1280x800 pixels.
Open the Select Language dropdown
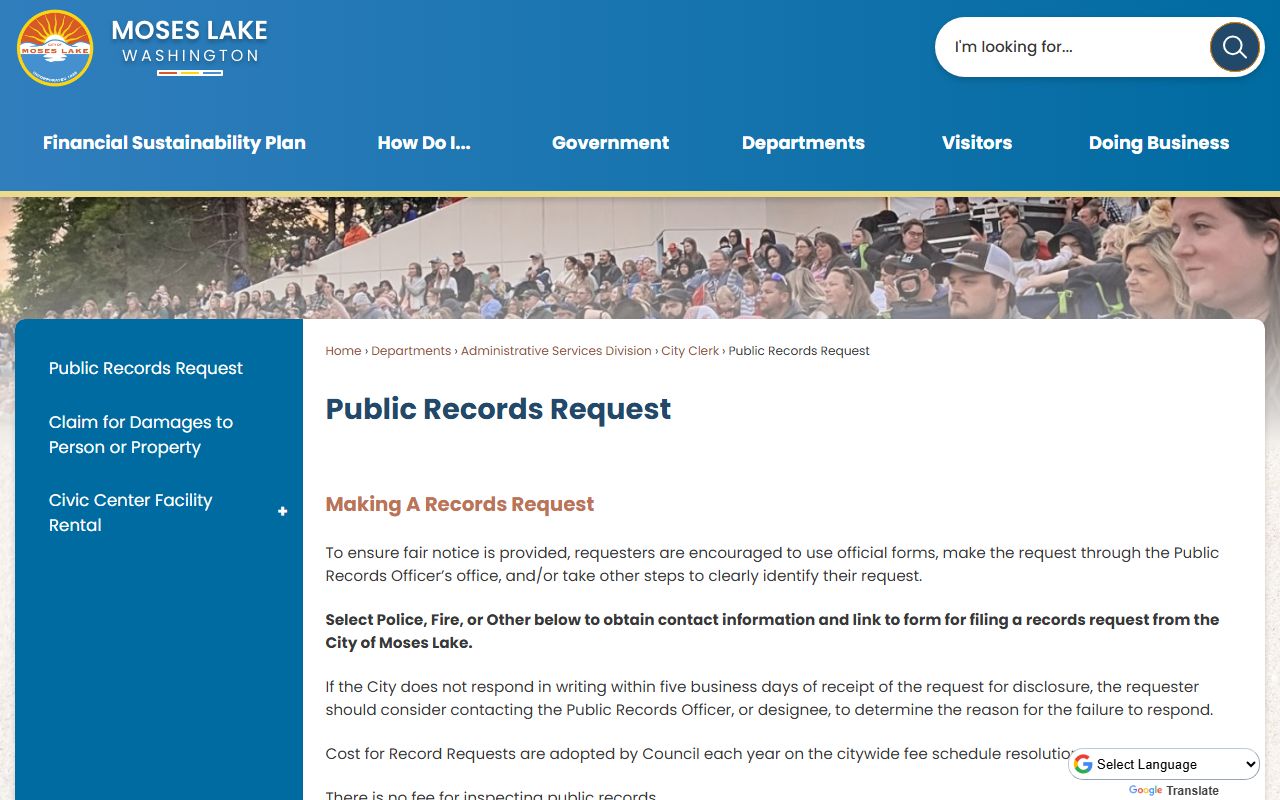click(x=1165, y=764)
